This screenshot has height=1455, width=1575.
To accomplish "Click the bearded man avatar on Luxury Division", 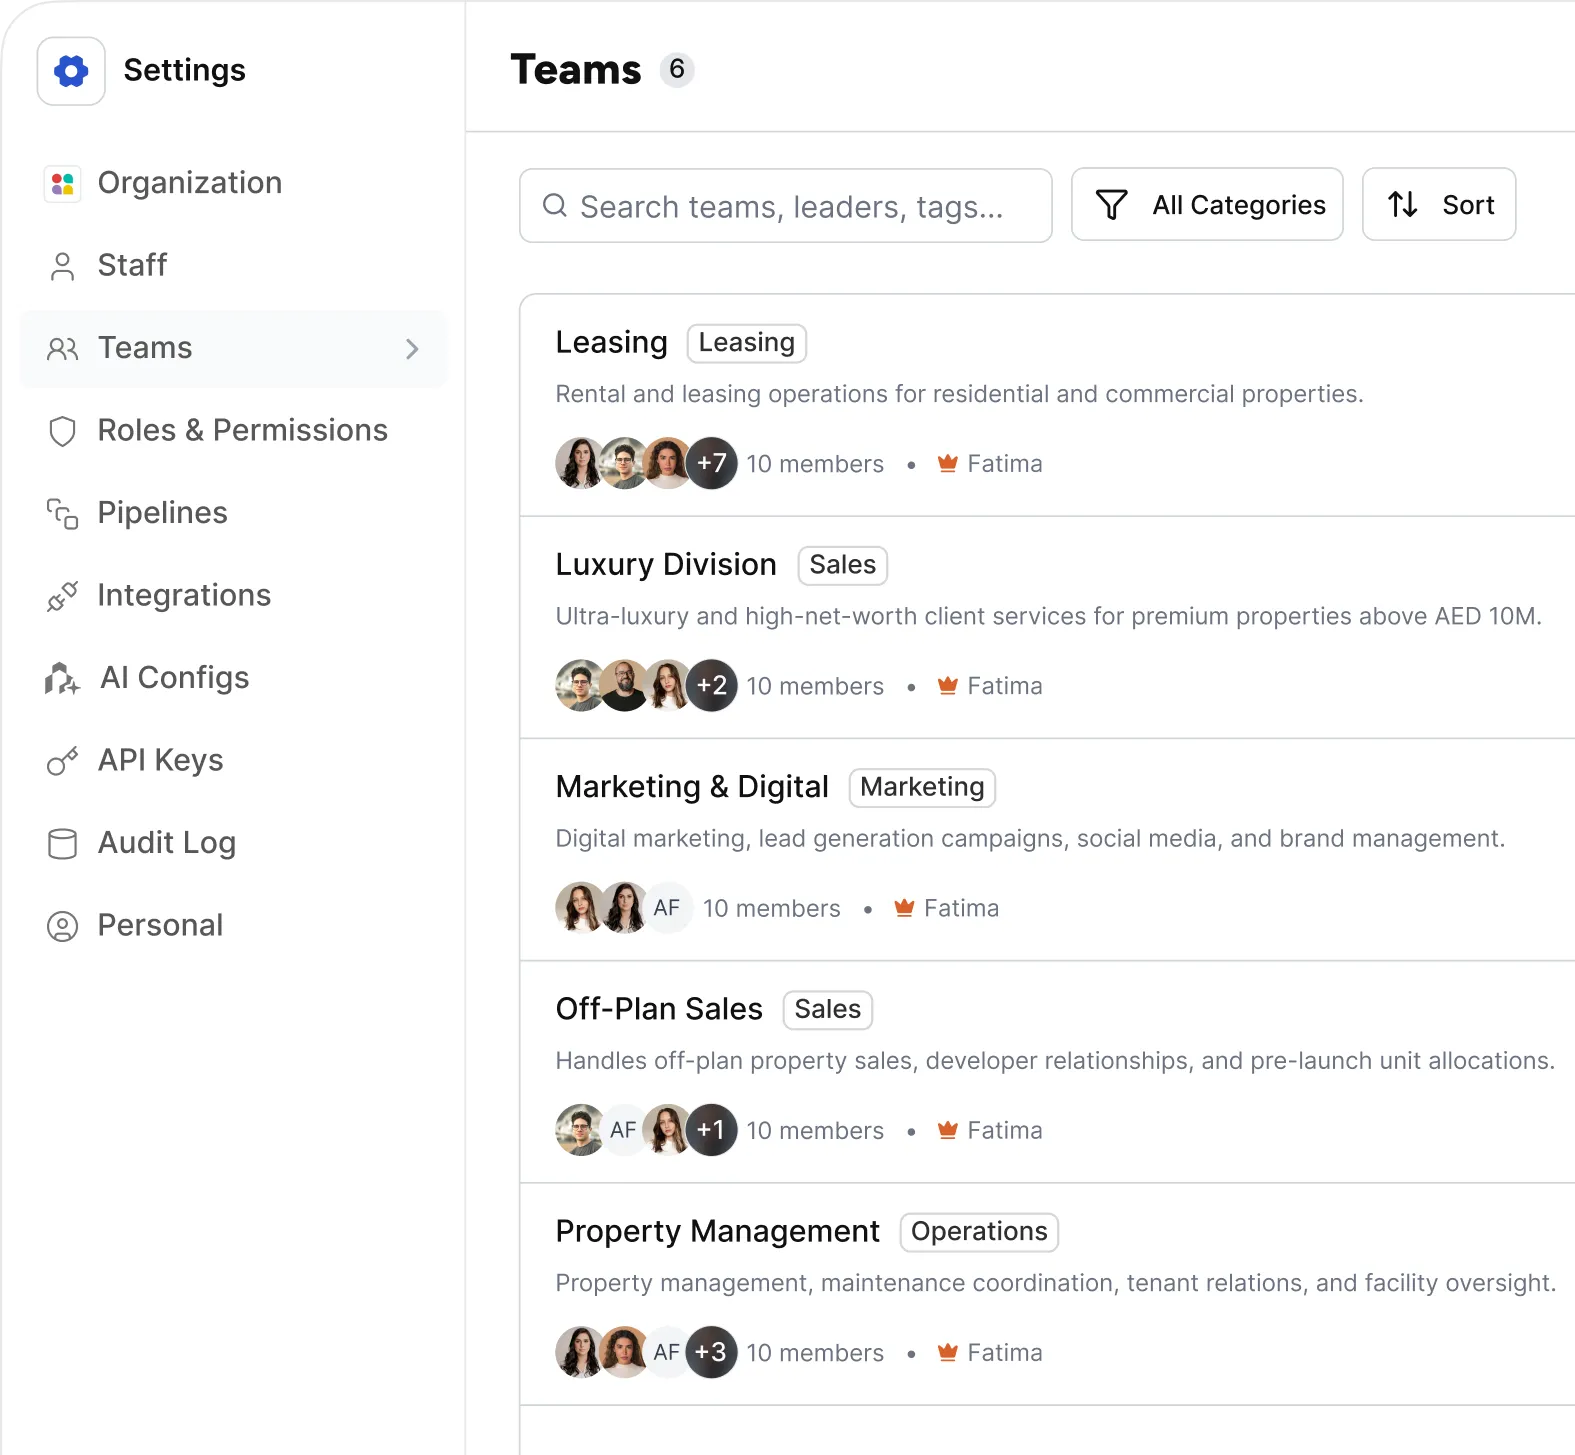I will 624,685.
